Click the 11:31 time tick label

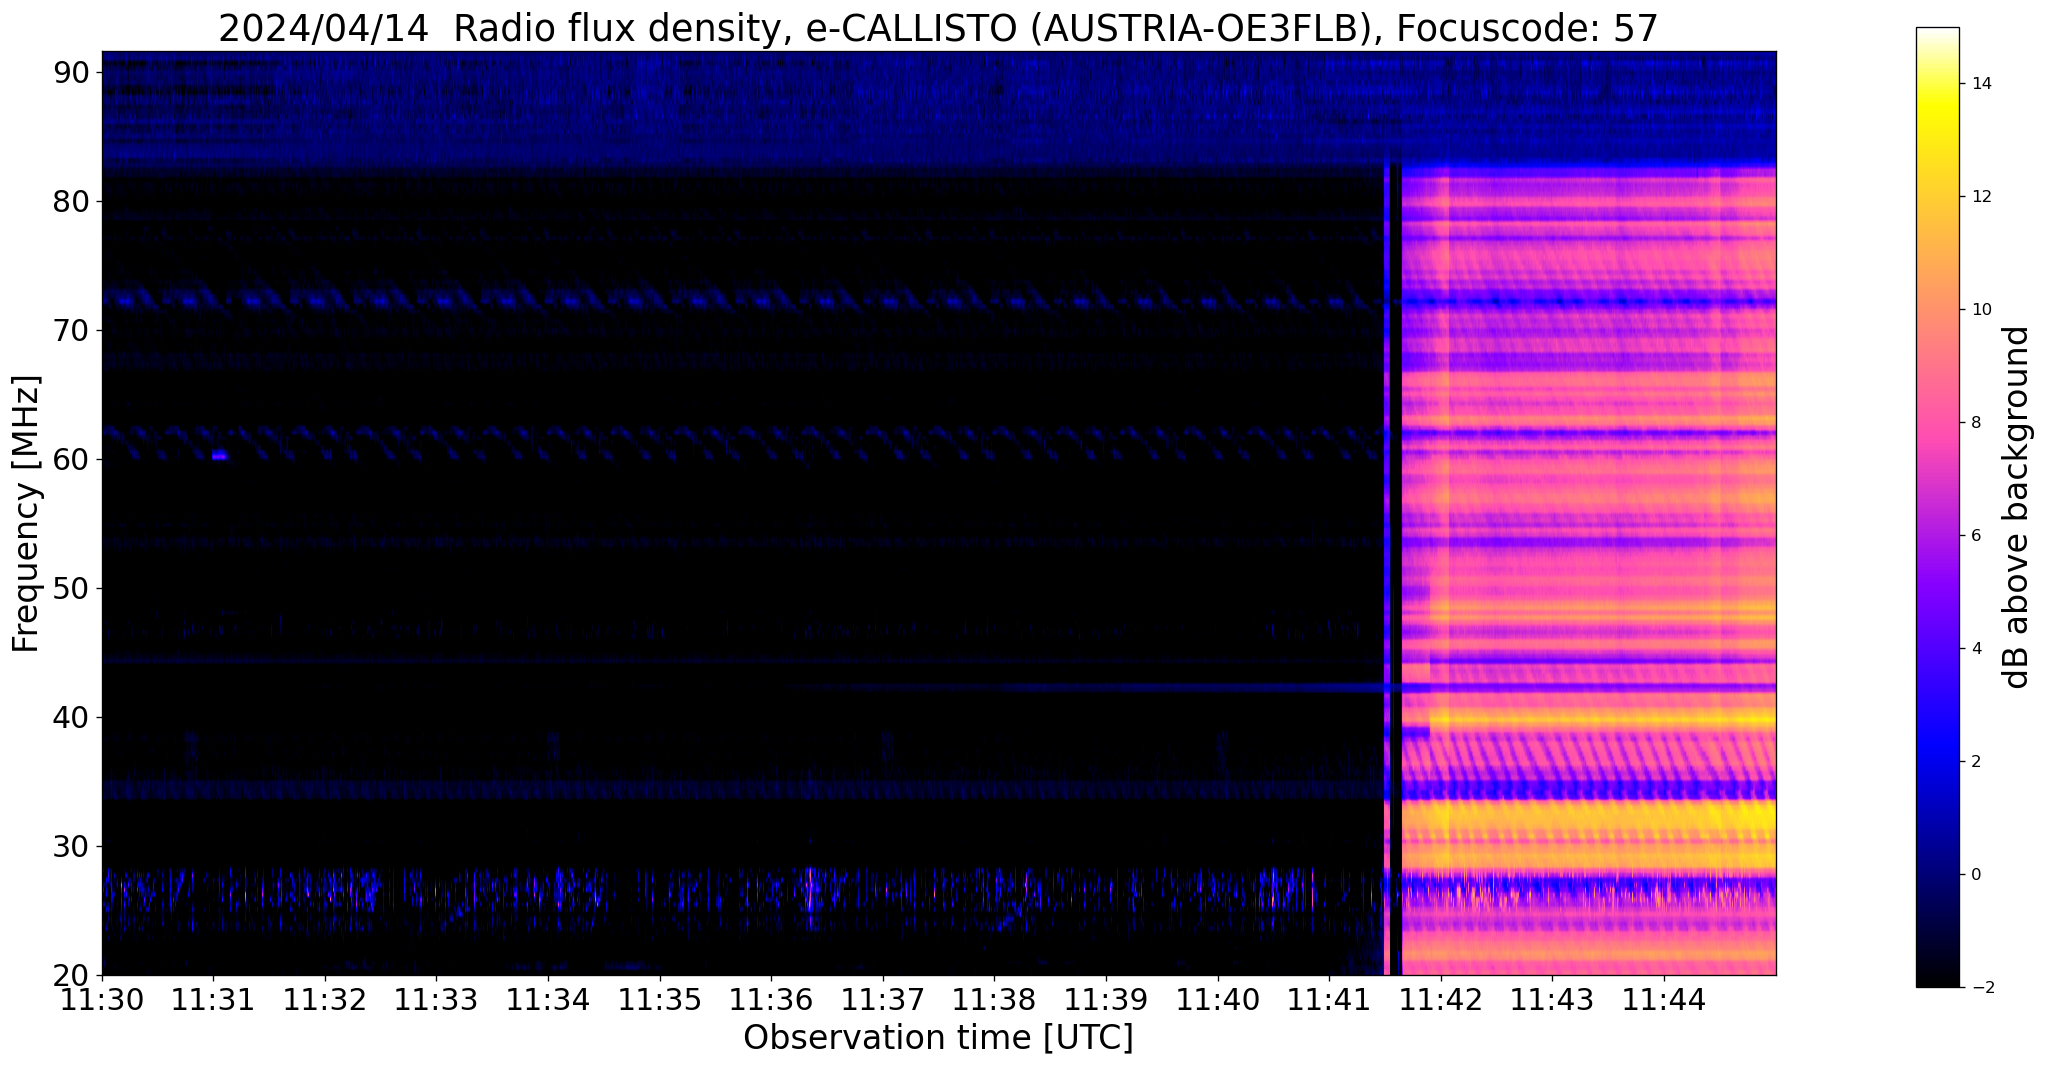[213, 1000]
